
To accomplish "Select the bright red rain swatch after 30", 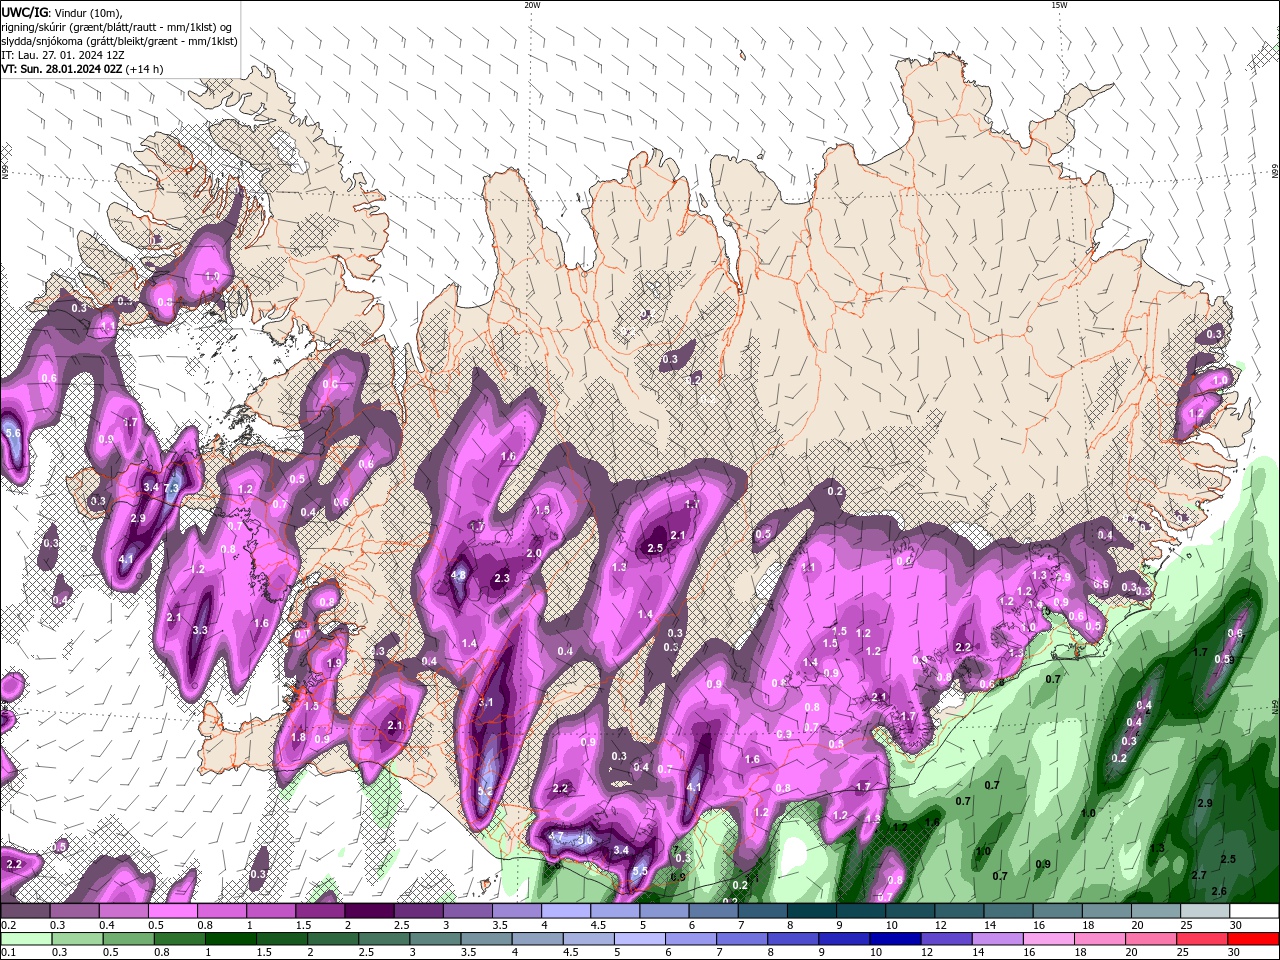I will click(x=1253, y=939).
